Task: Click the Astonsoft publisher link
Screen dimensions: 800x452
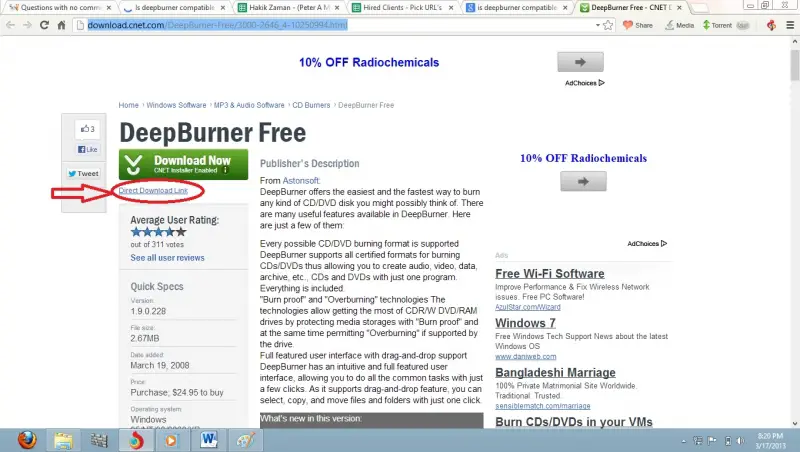Action: click(301, 181)
